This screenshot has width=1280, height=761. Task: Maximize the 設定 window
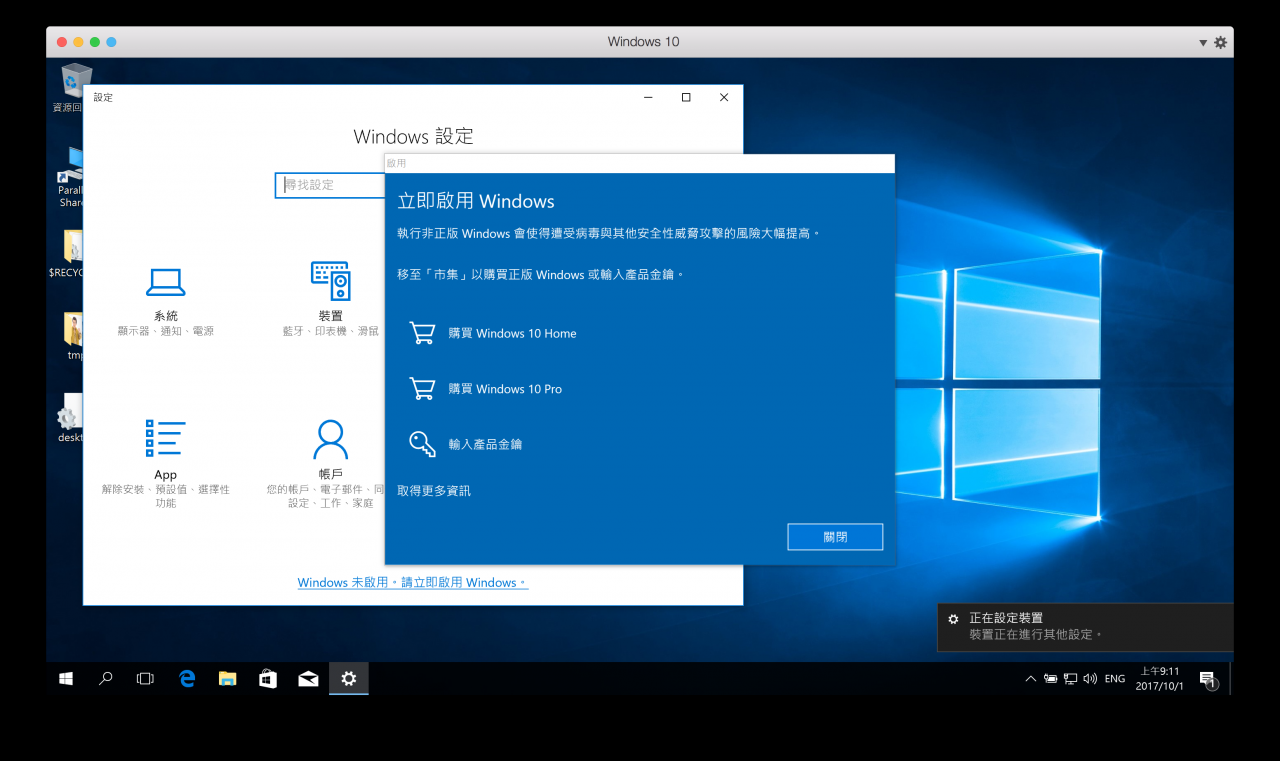[686, 97]
